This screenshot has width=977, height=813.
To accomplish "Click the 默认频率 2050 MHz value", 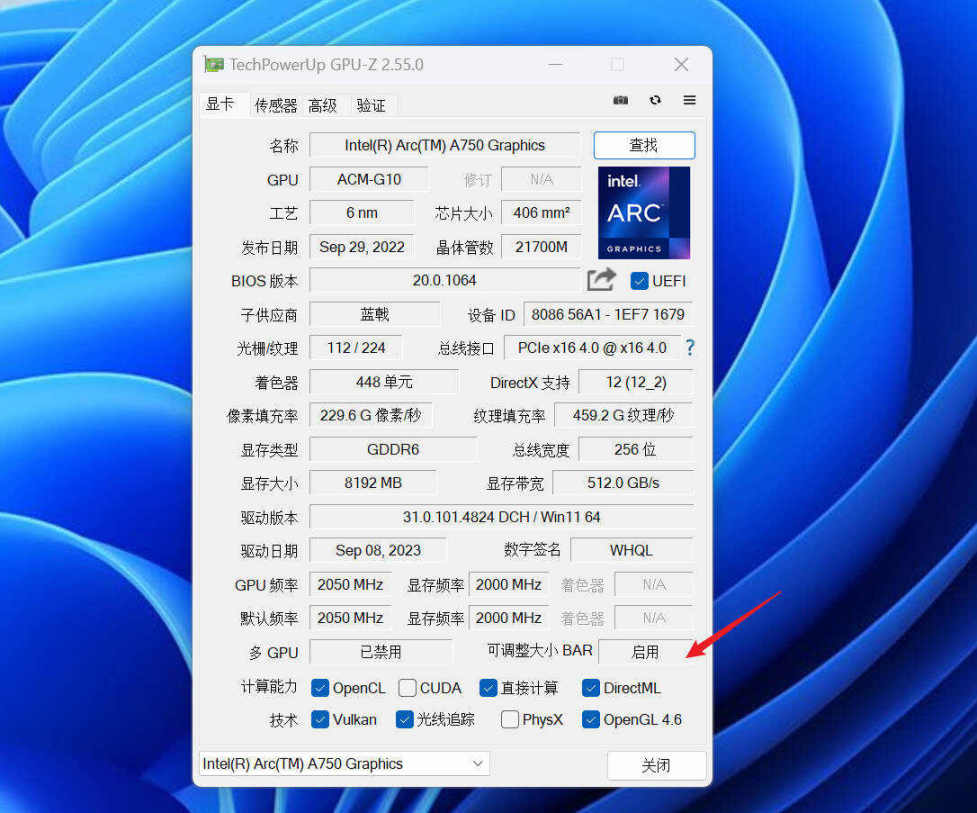I will (x=350, y=618).
